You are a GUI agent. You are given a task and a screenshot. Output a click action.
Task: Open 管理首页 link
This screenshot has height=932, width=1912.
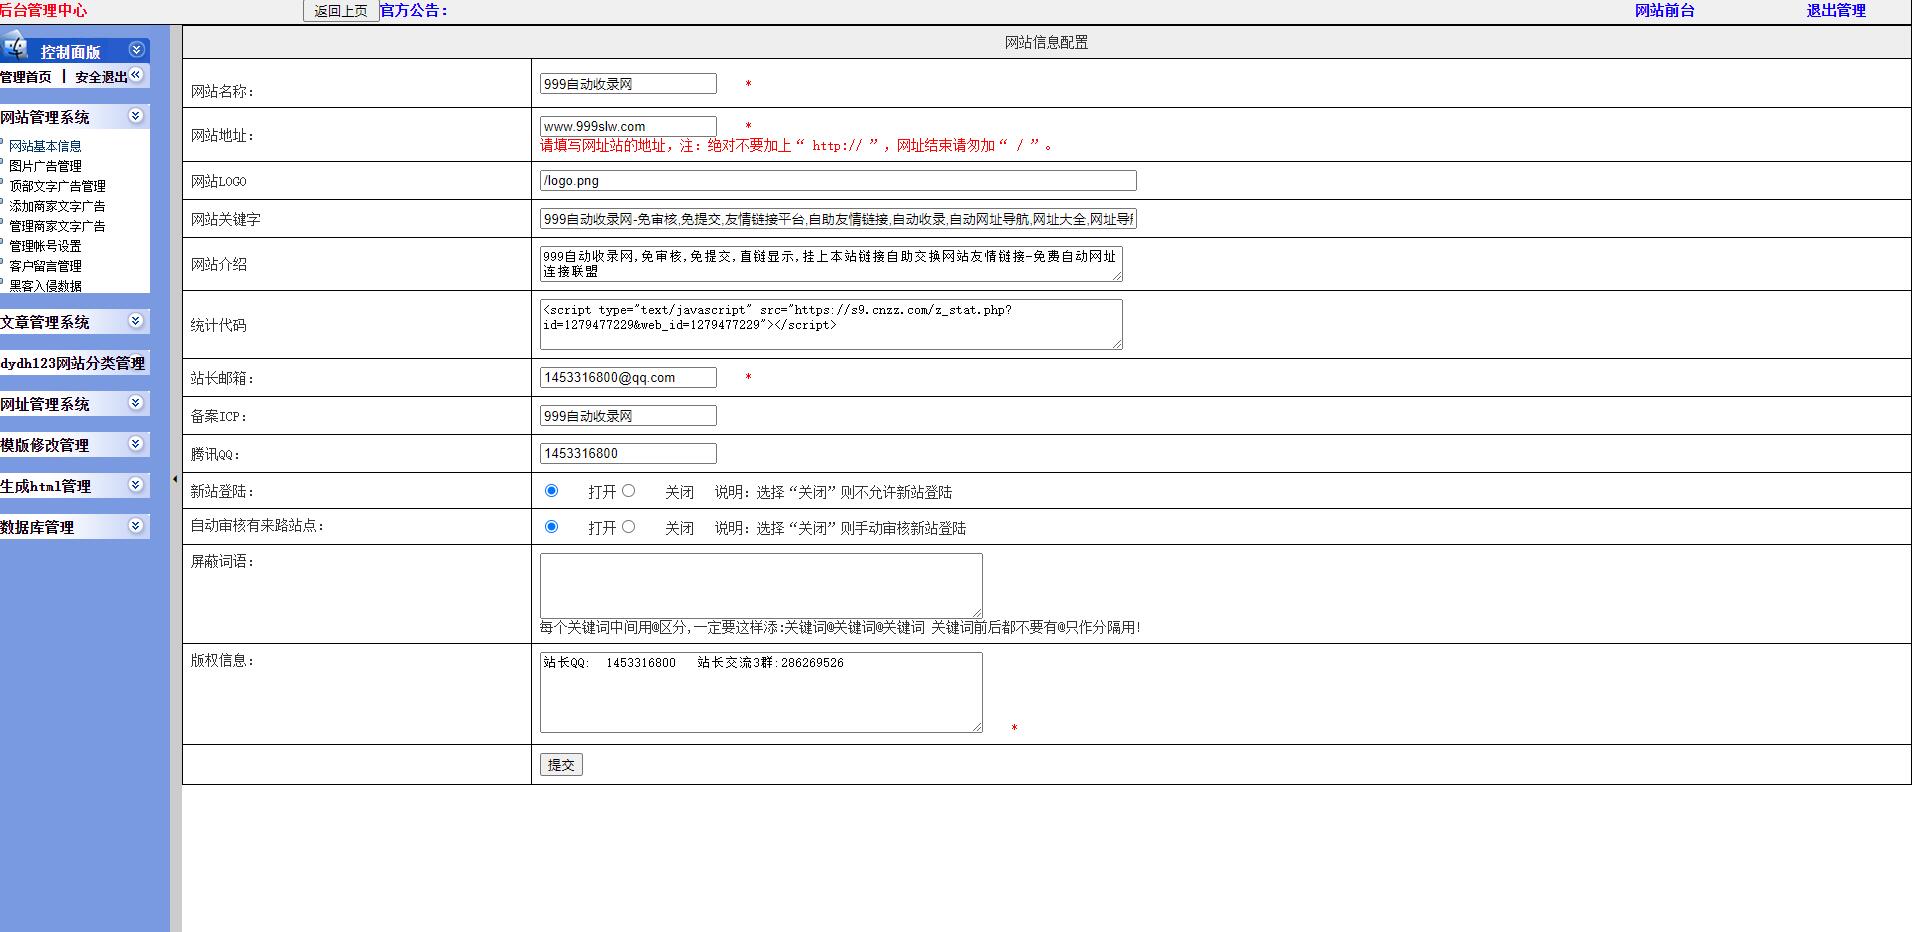26,77
